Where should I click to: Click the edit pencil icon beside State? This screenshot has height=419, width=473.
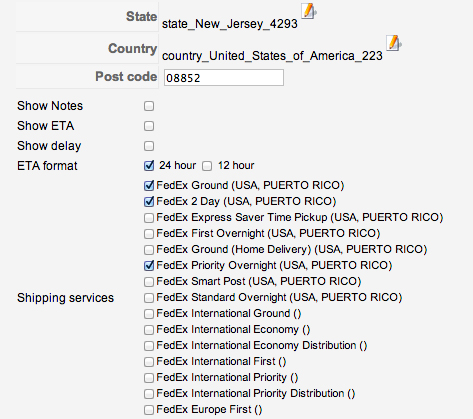pyautogui.click(x=309, y=11)
